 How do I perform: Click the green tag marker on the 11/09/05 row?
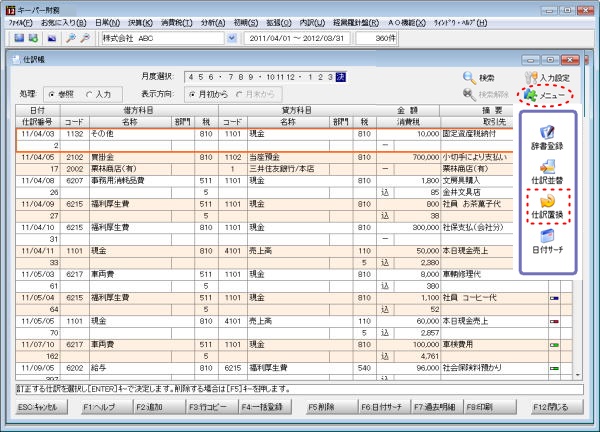pyautogui.click(x=554, y=368)
